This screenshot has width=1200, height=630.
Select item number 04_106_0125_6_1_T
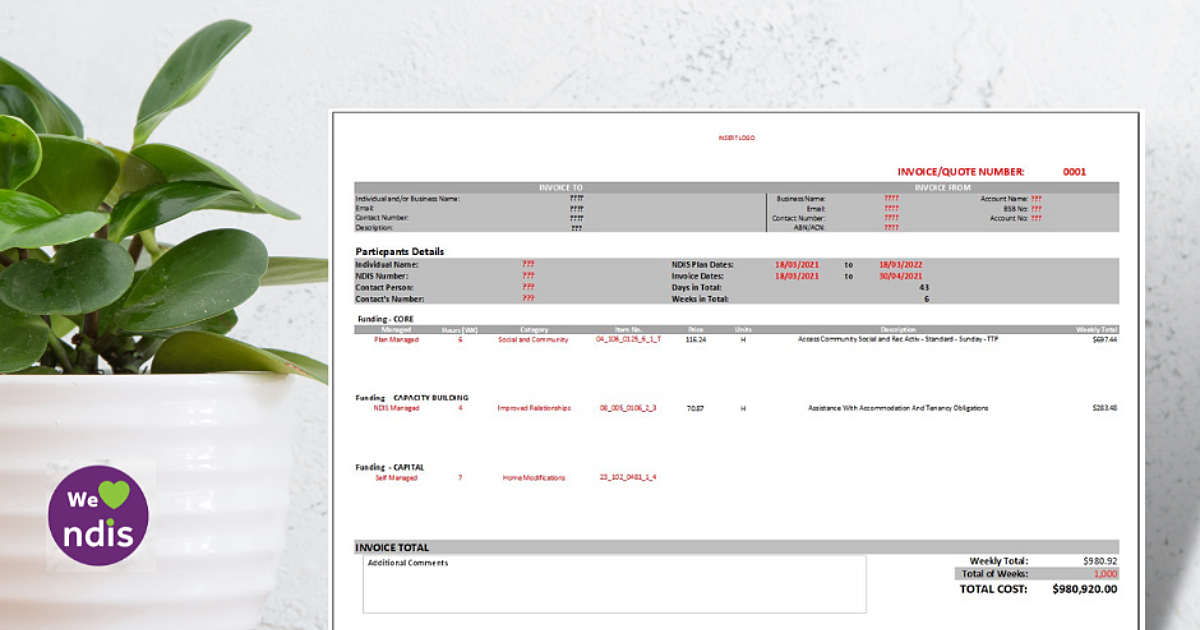(x=624, y=339)
